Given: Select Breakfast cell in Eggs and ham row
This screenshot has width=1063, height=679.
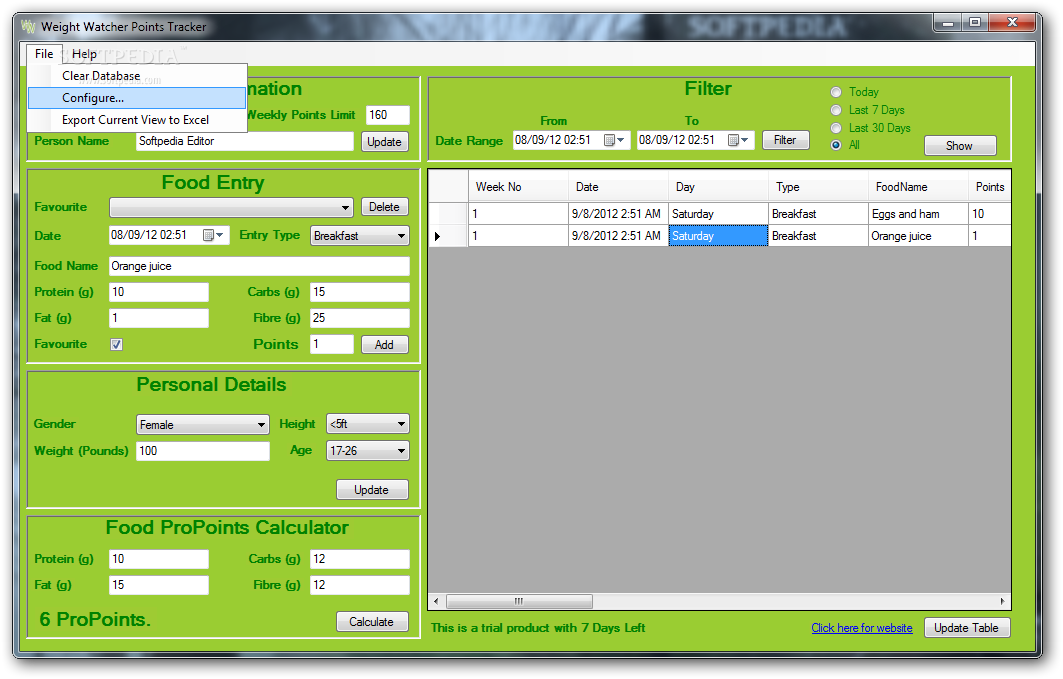Looking at the screenshot, I should (x=818, y=213).
